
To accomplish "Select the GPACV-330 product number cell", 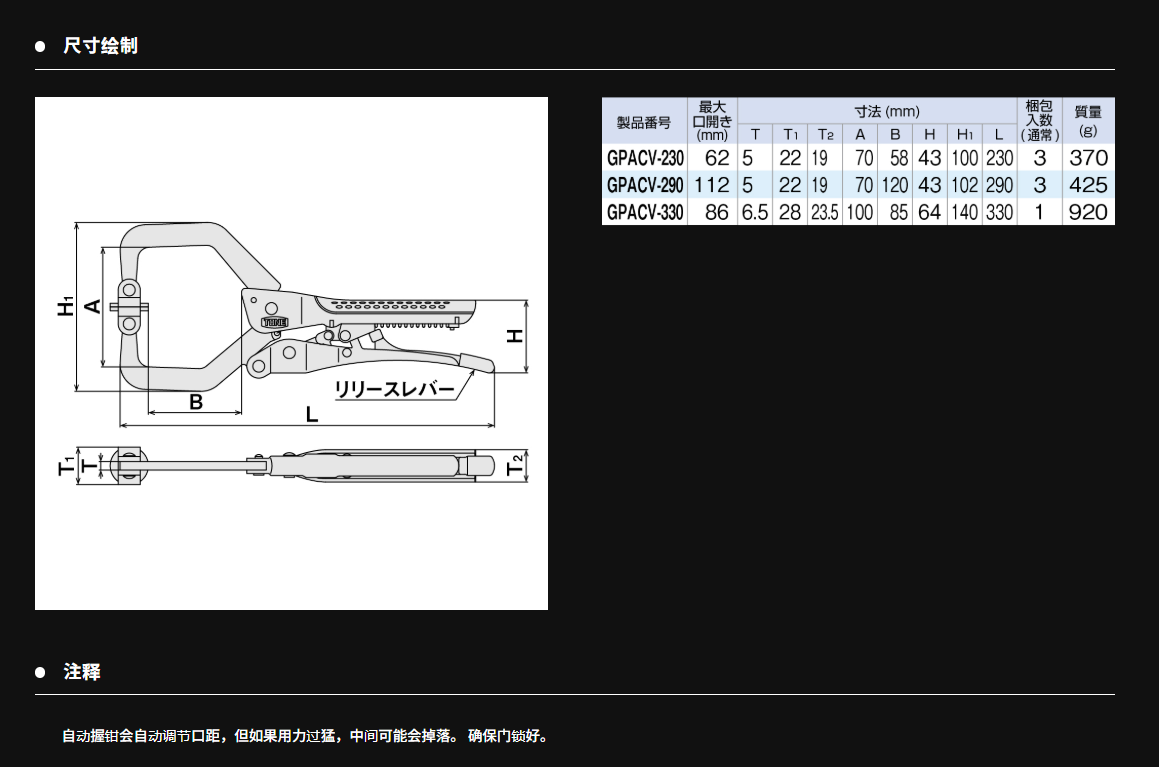I will pos(645,212).
